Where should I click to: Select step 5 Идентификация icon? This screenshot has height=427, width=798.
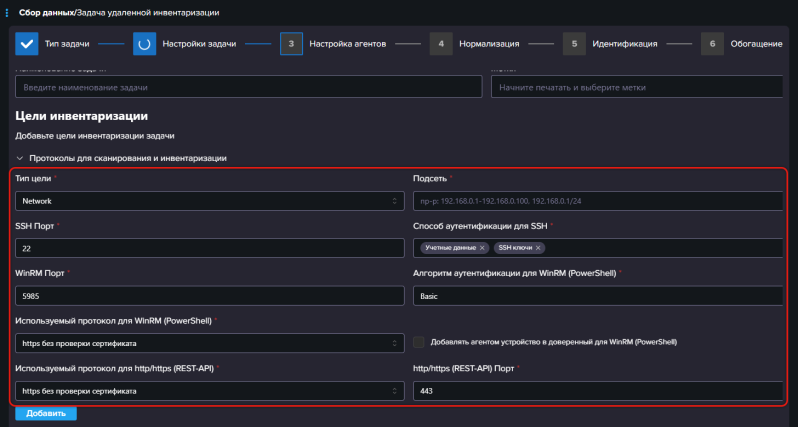coord(573,44)
